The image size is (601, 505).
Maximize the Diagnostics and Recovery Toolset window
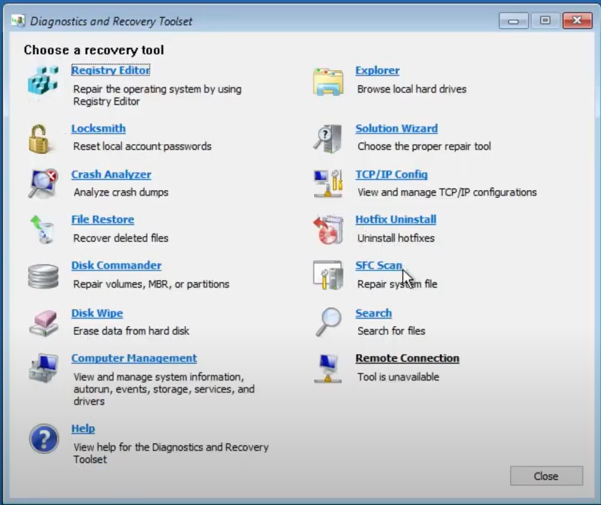[545, 21]
